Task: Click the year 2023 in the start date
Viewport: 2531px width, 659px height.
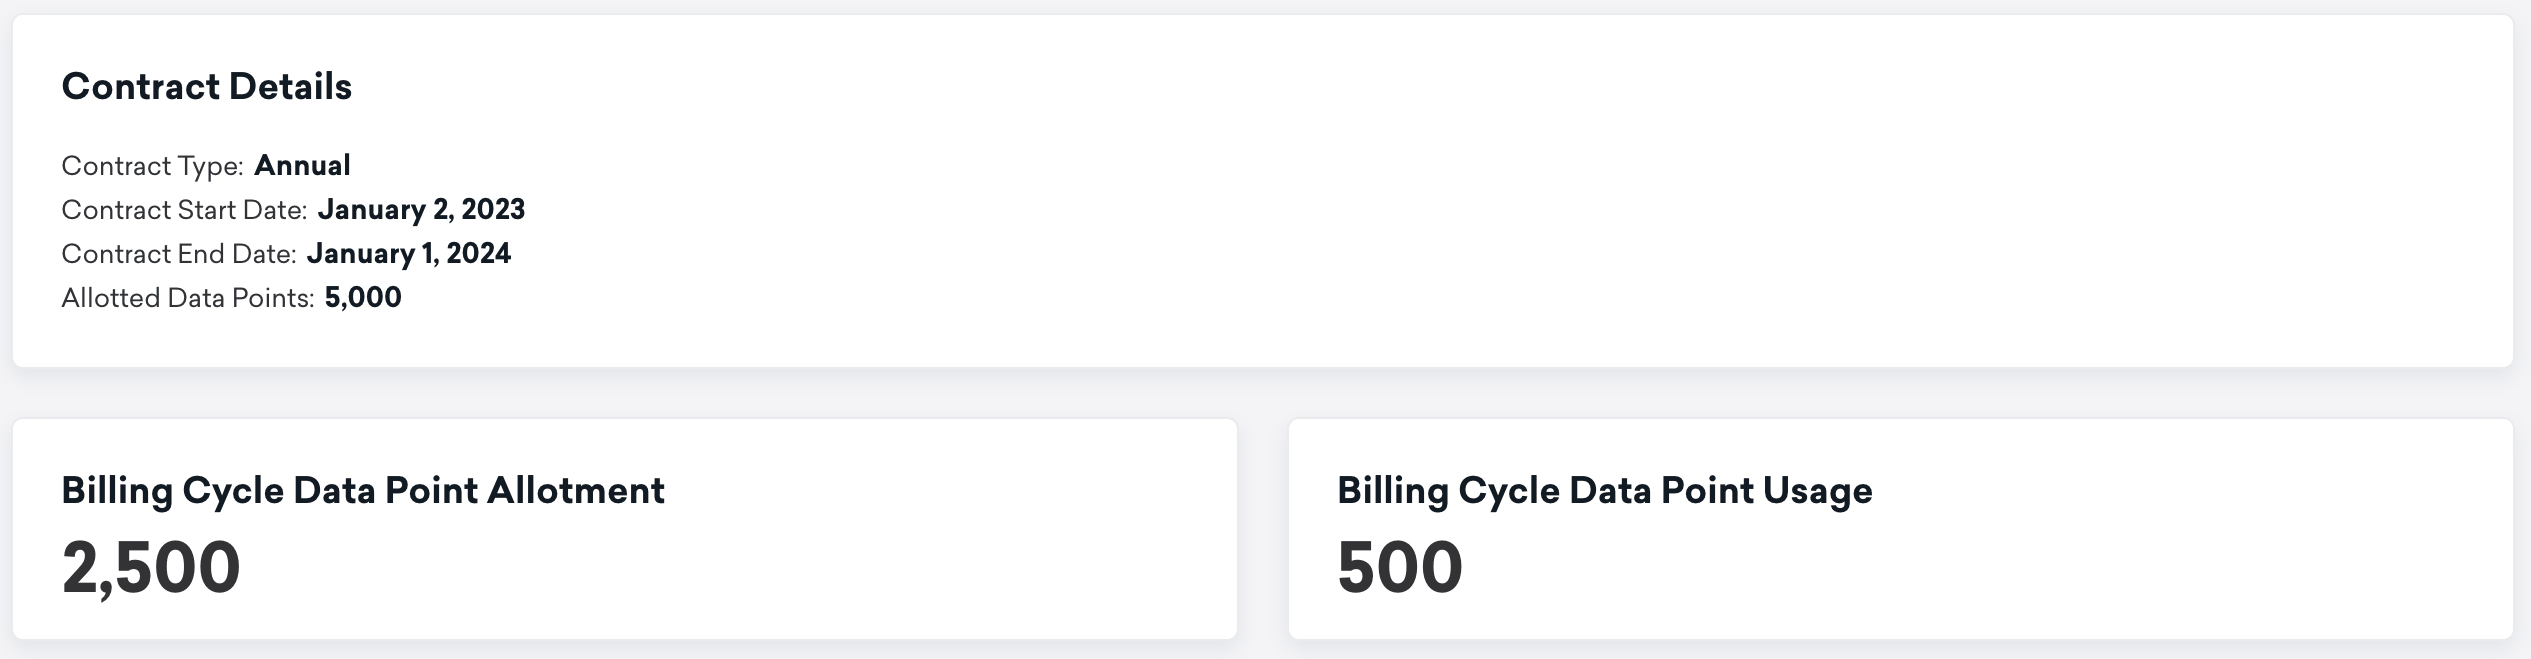Action: point(493,209)
